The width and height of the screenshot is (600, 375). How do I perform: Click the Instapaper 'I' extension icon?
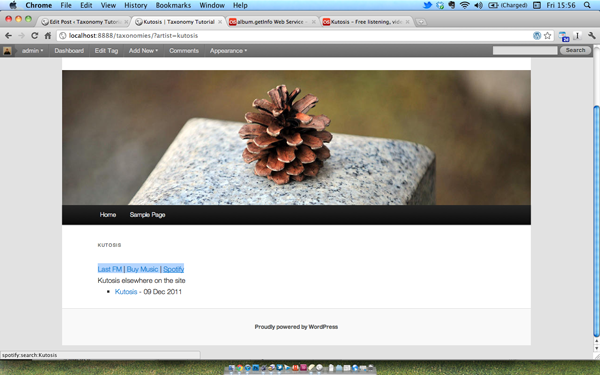coord(577,36)
